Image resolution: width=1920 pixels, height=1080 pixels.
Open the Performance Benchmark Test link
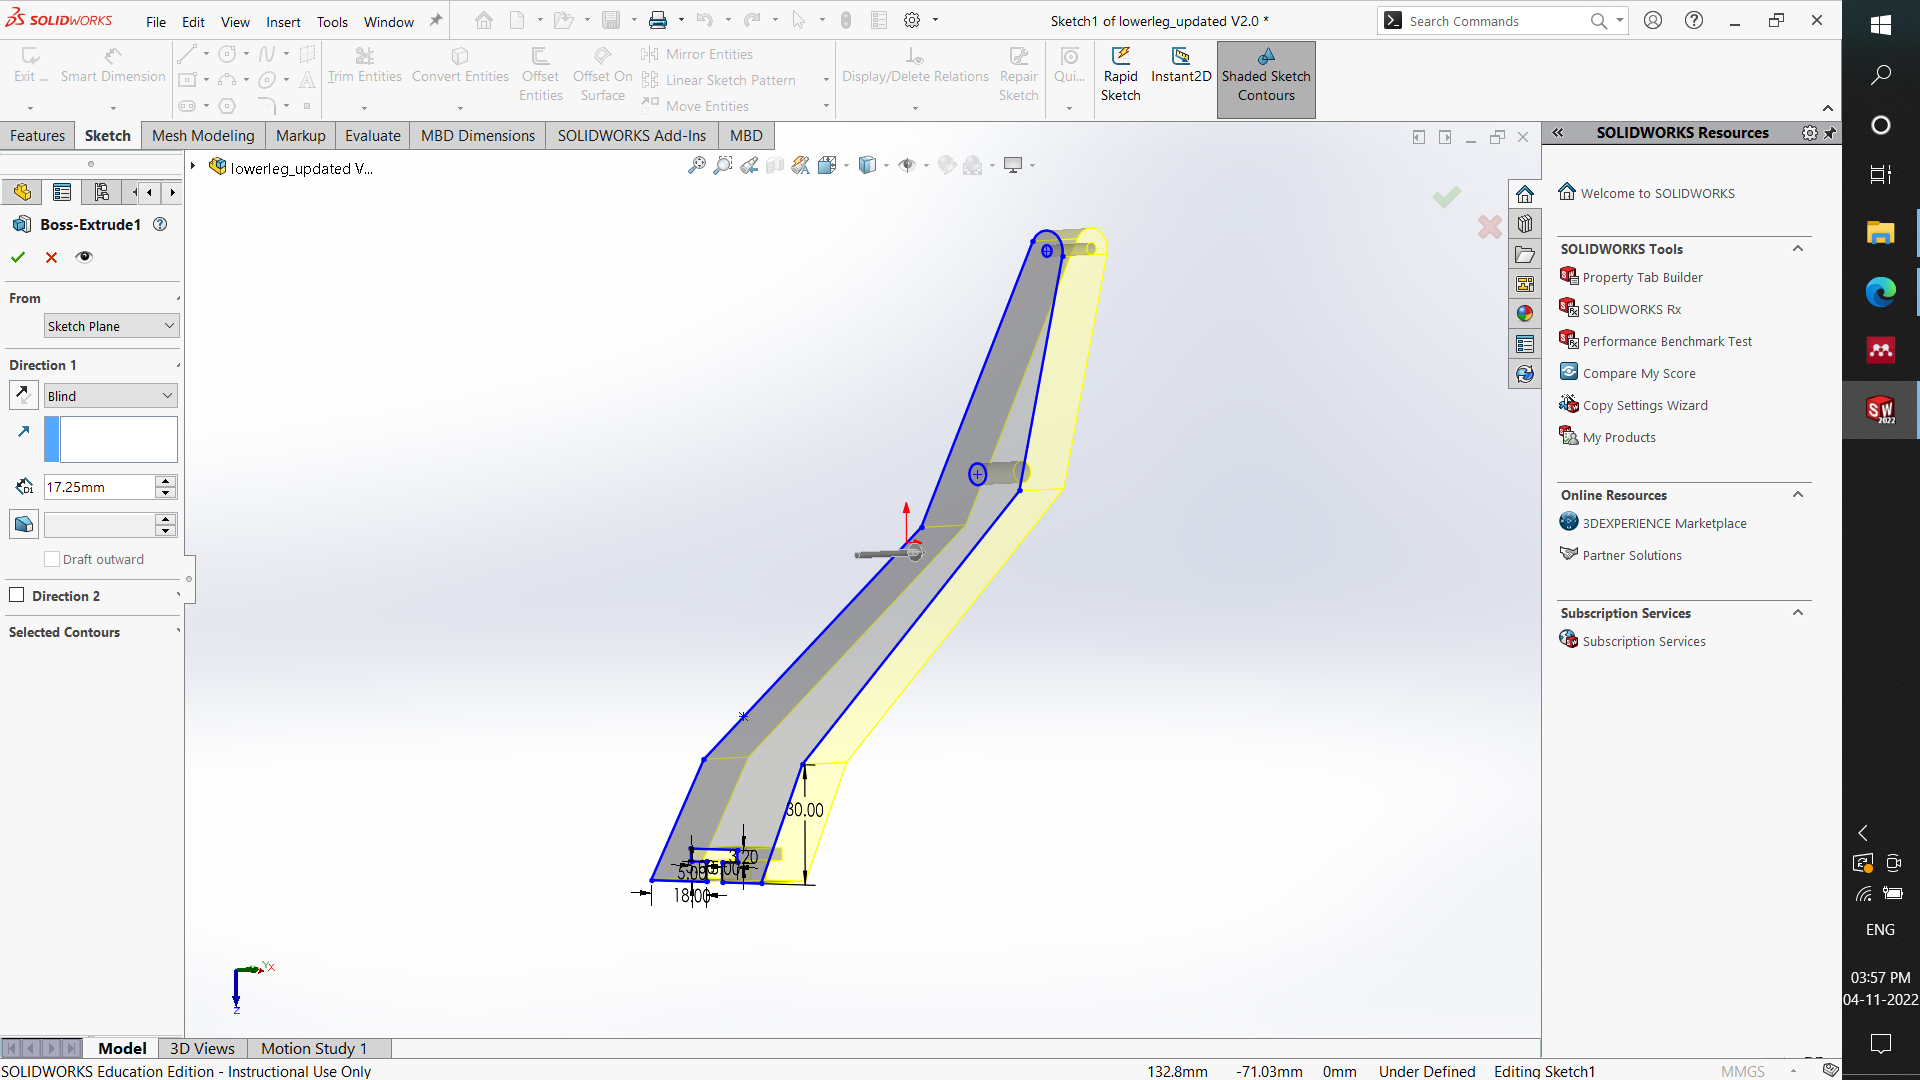(x=1666, y=341)
